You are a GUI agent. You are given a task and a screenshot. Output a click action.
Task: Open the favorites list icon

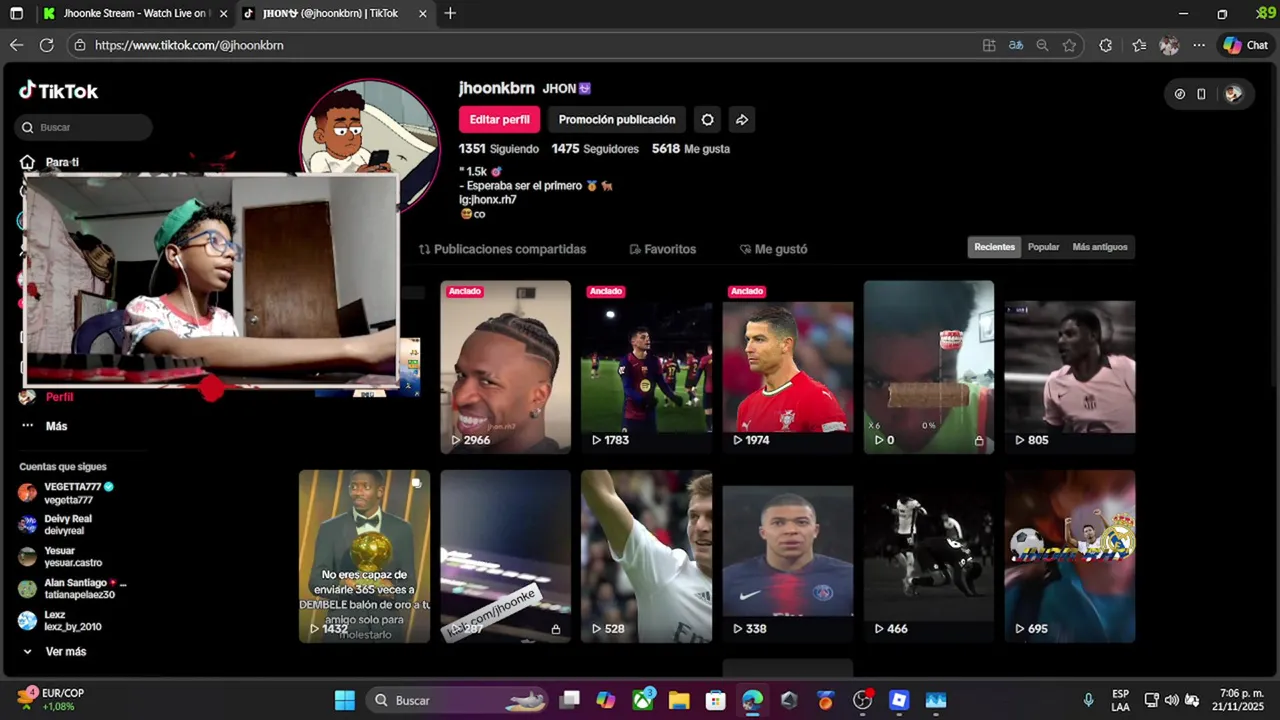(1139, 45)
